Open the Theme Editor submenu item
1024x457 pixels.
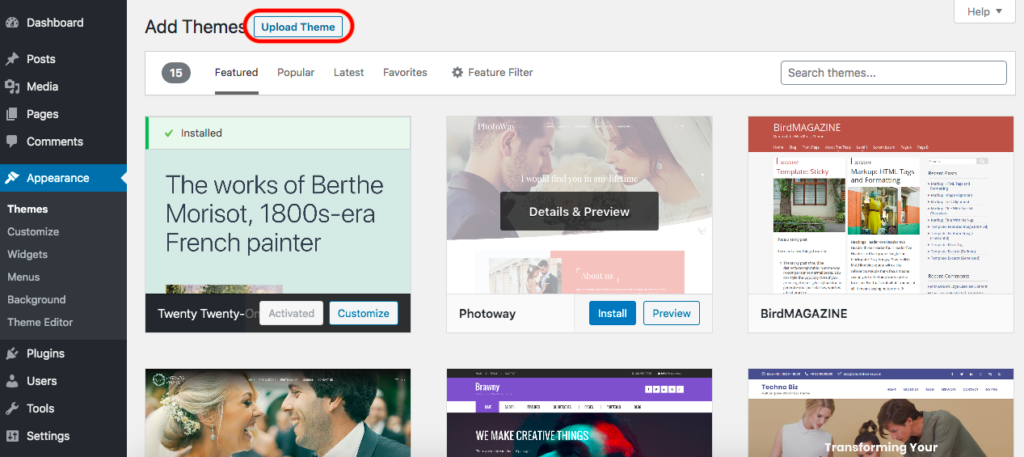point(40,323)
